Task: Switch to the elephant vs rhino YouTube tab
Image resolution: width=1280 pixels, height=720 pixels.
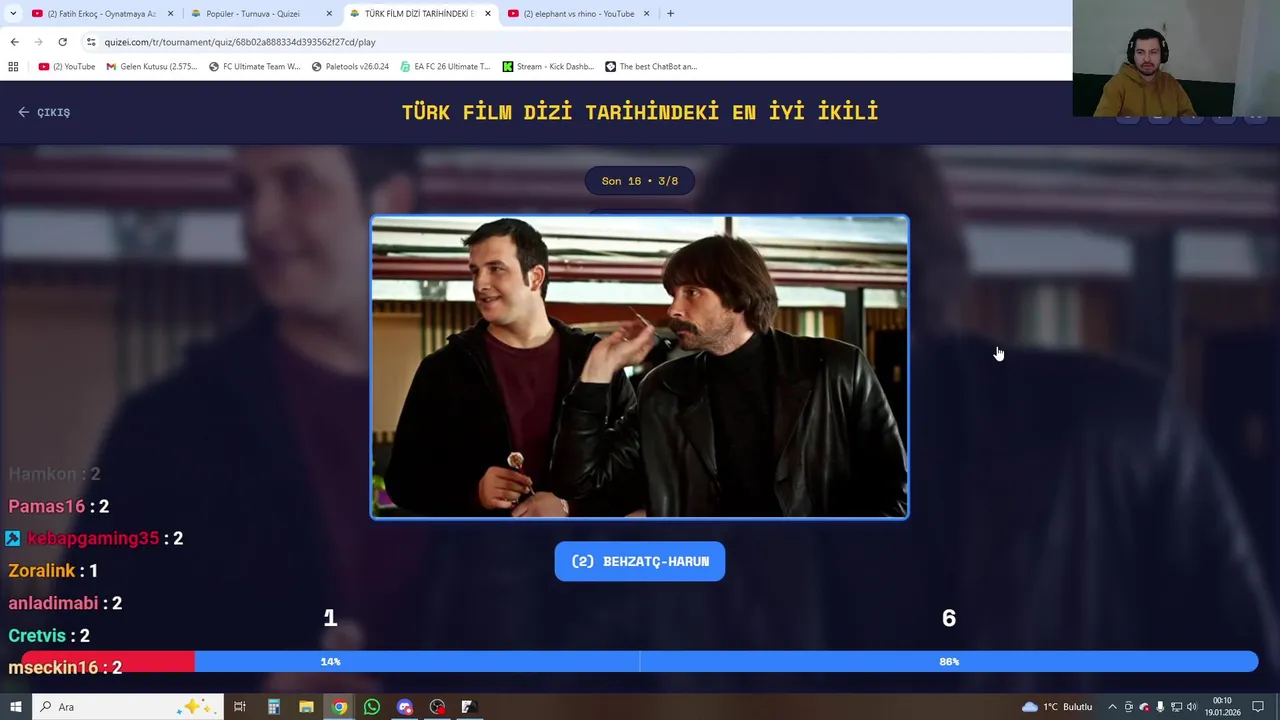Action: pos(578,14)
